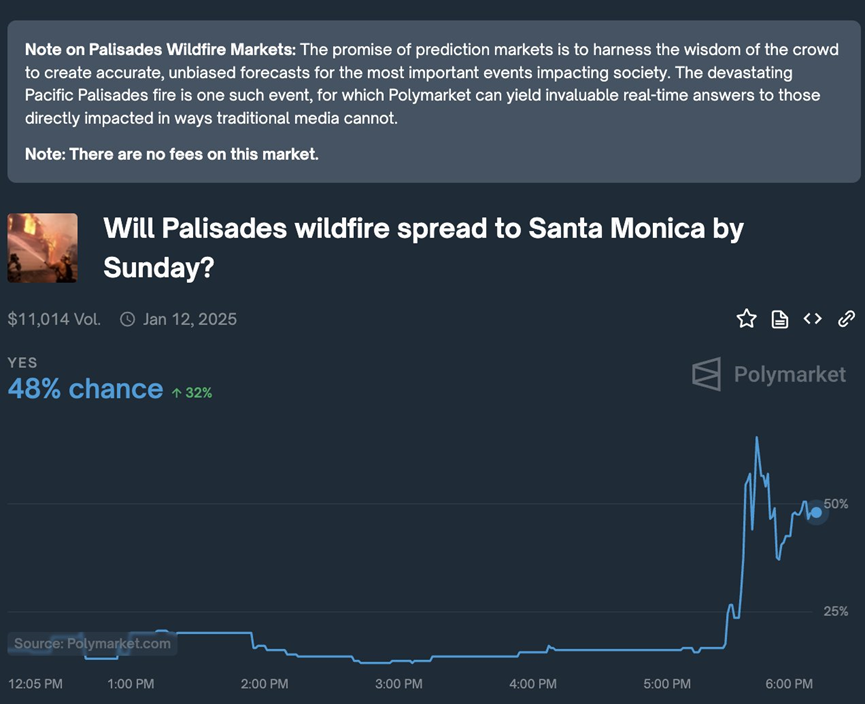Click the 1:00 PM time axis label
The height and width of the screenshot is (704, 865).
pos(130,684)
